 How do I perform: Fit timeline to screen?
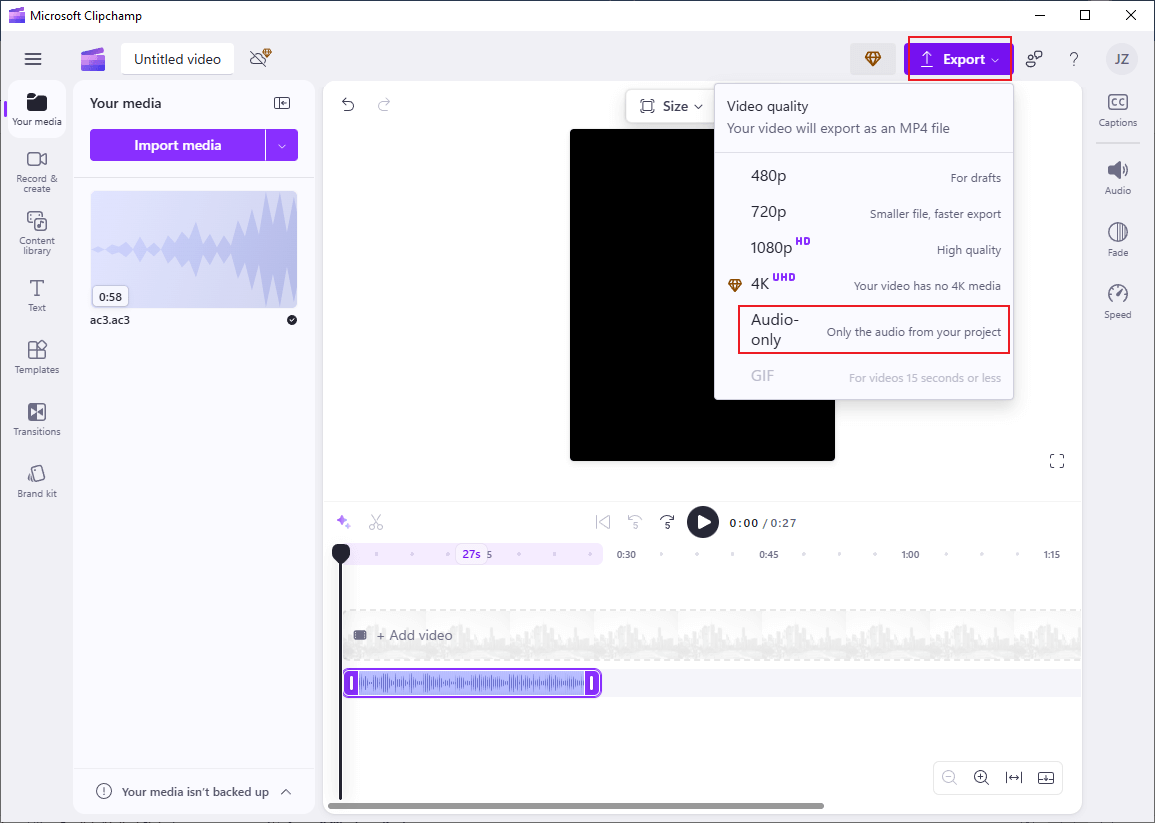1014,778
